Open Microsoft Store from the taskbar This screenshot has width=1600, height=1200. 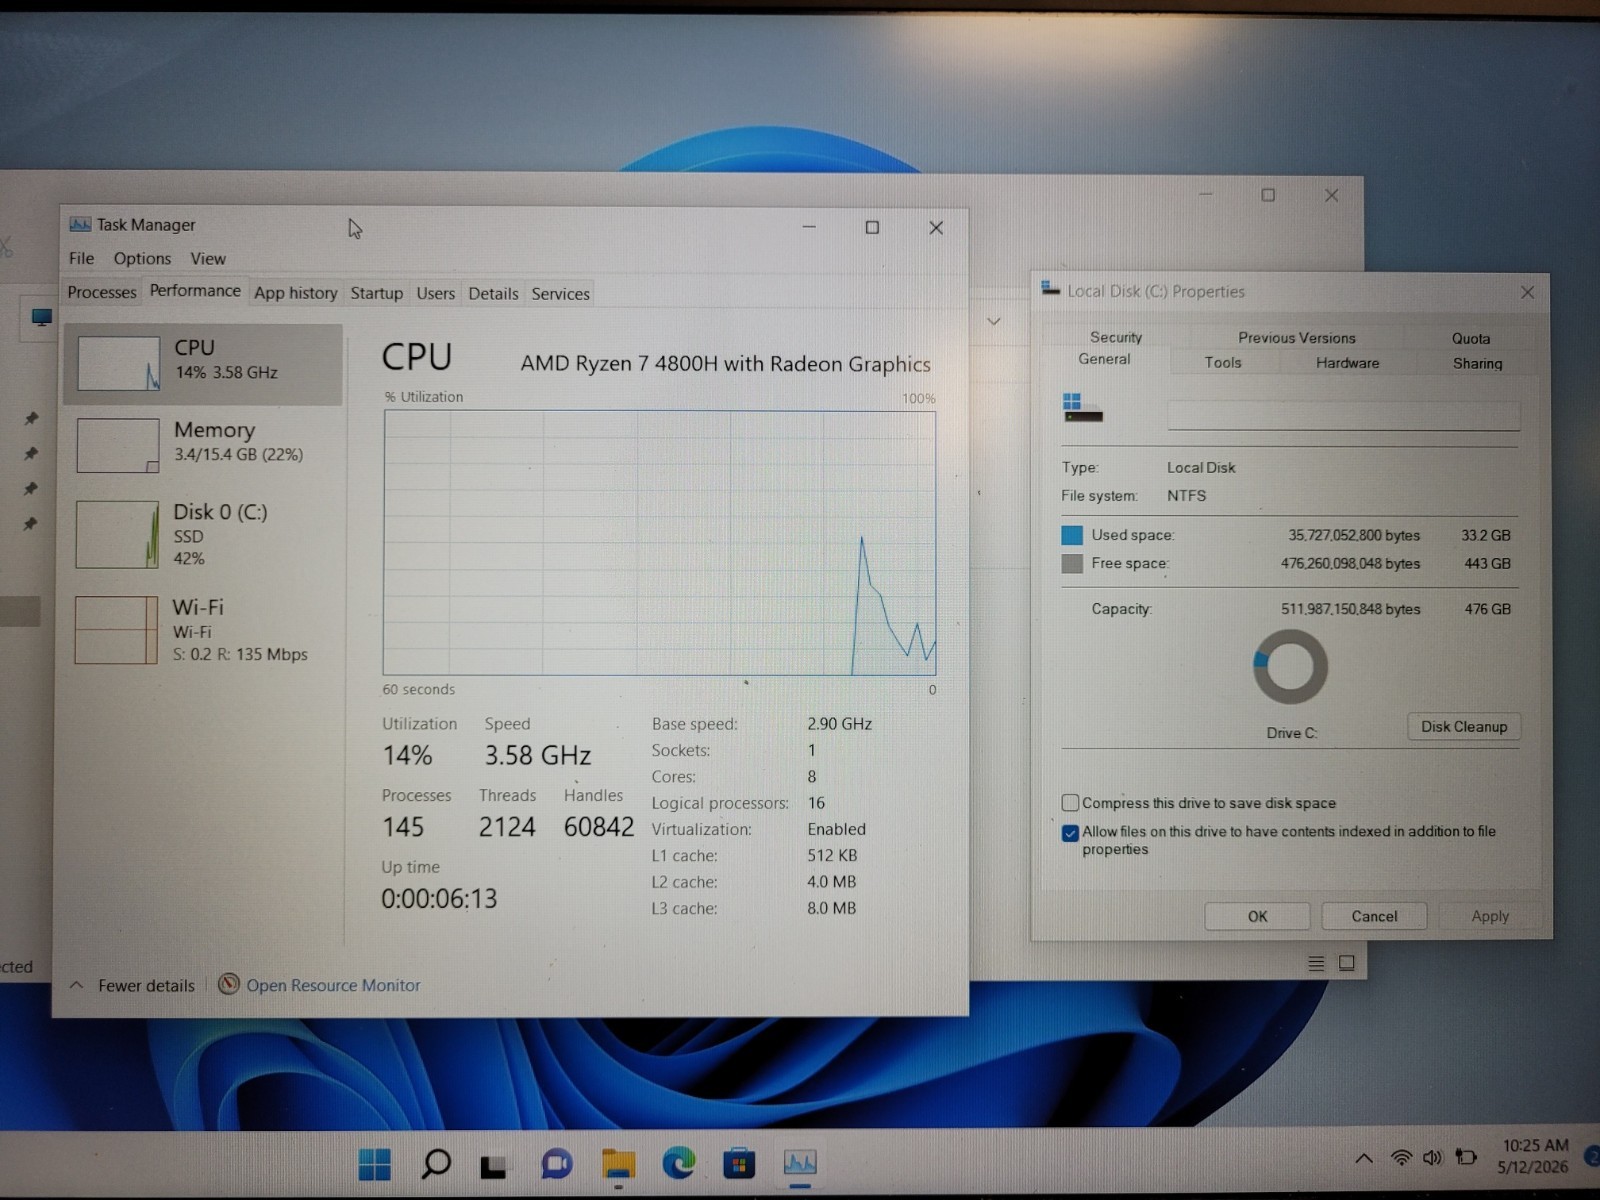click(x=739, y=1163)
